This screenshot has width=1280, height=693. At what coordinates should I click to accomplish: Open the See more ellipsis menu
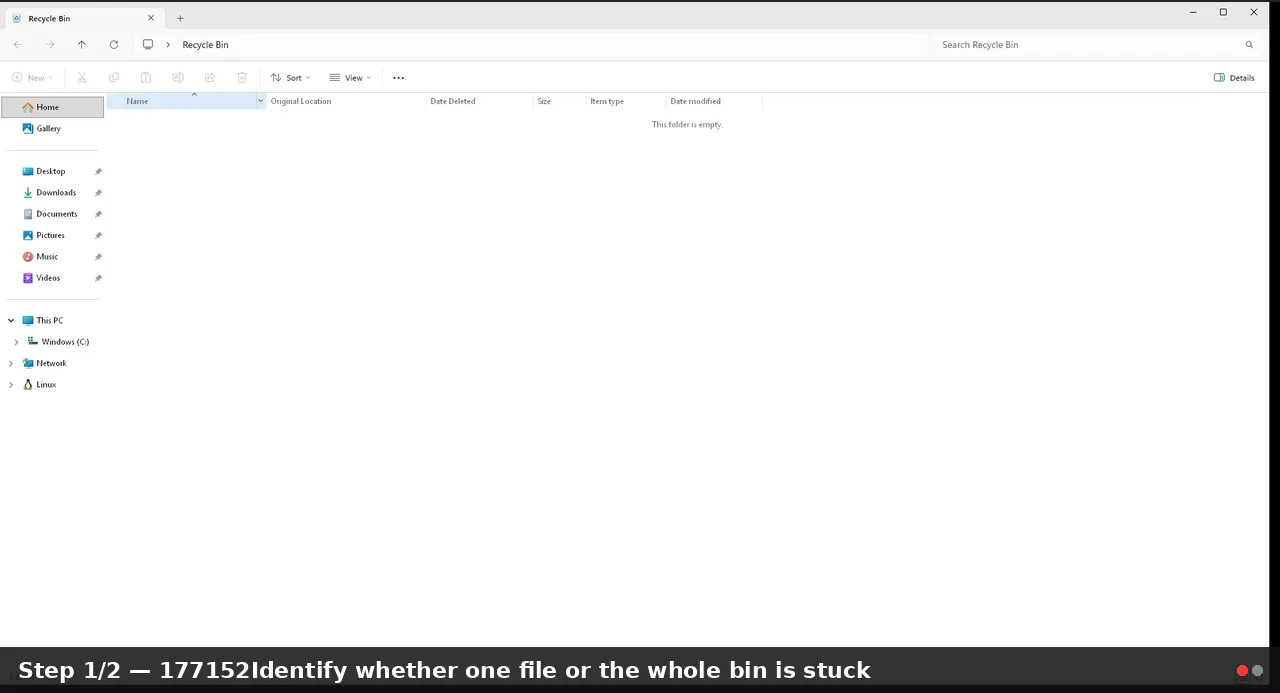[399, 78]
